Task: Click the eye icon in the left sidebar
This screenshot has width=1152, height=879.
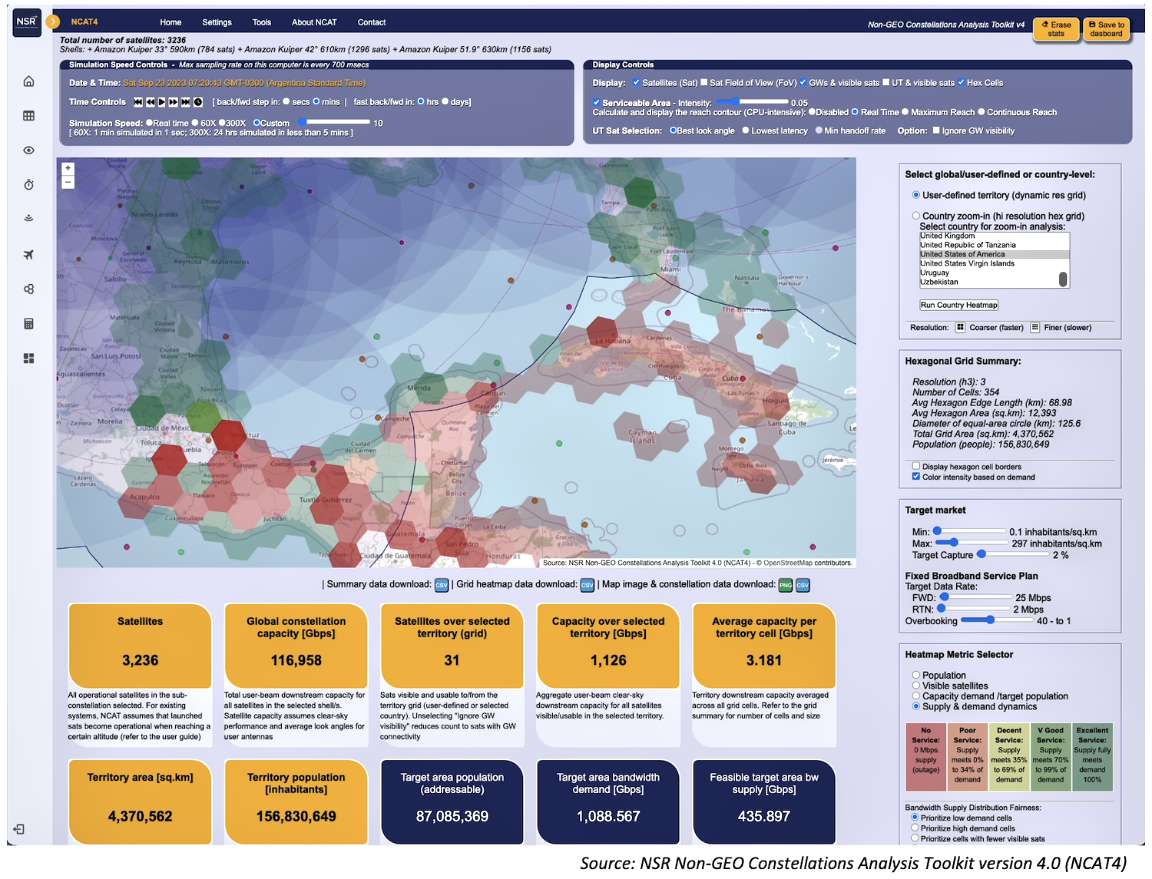Action: pos(28,150)
